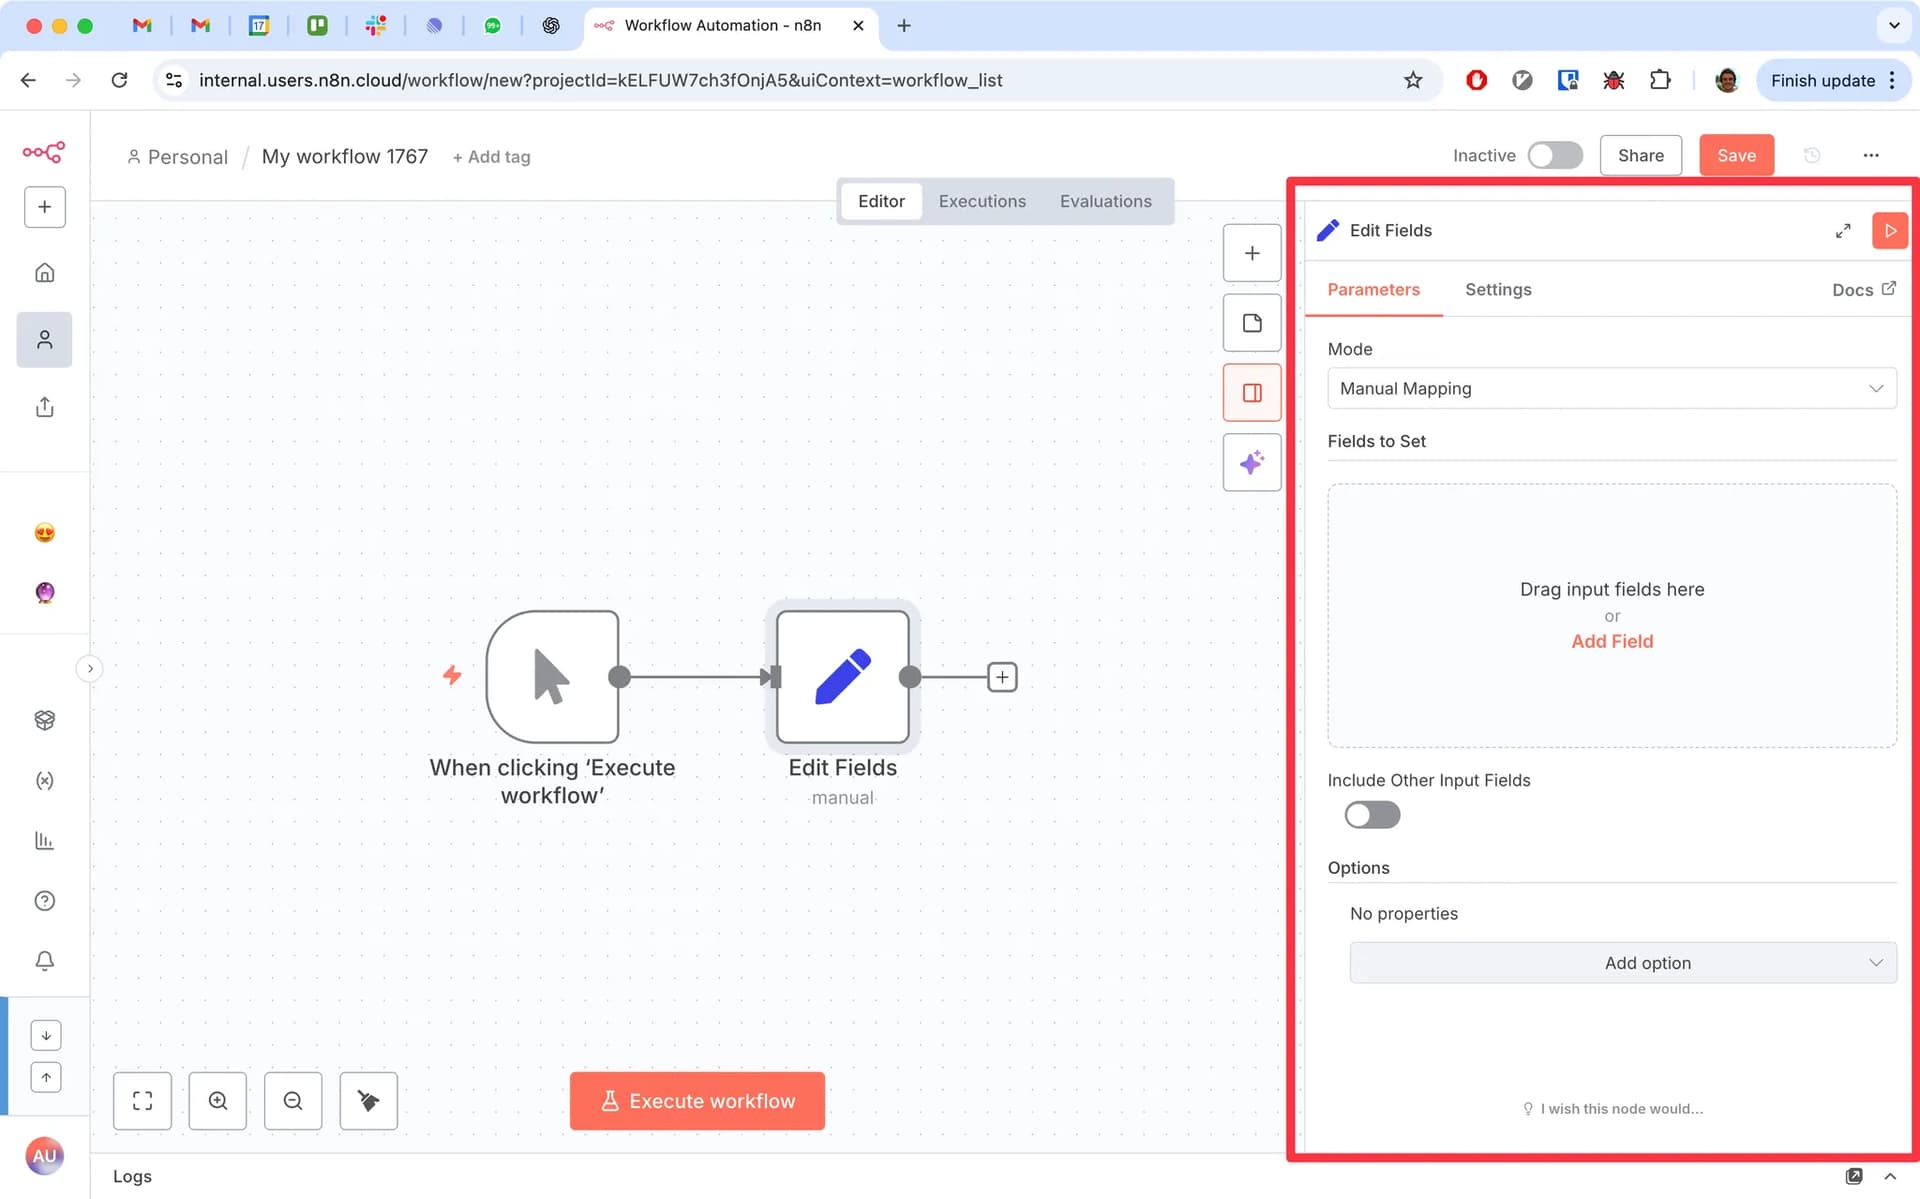The image size is (1920, 1199).
Task: Open the AI assistant sparkle button
Action: pos(1252,462)
